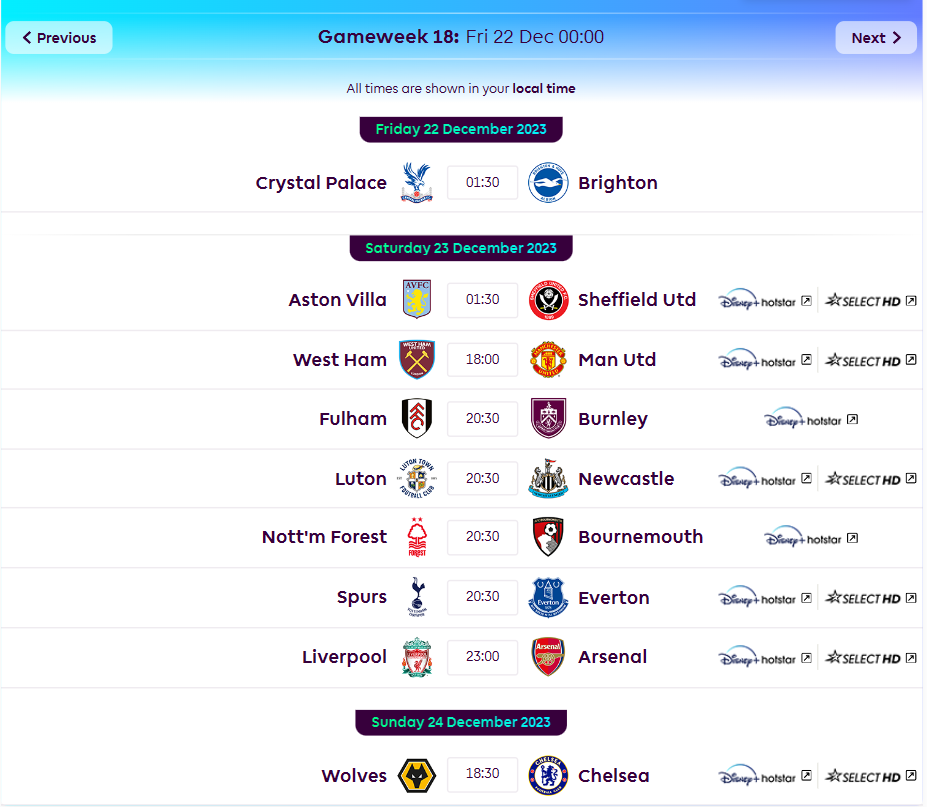
Task: Click the Sheffield Utd team name
Action: [637, 300]
